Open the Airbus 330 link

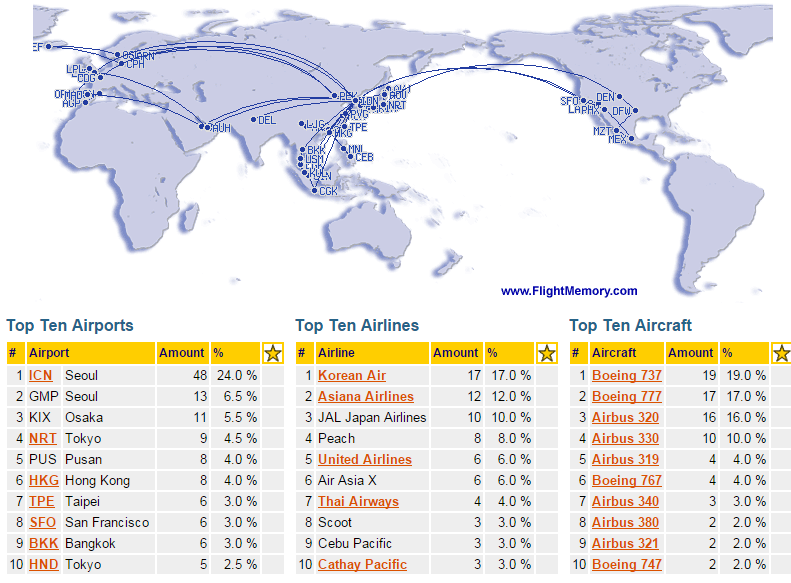click(x=625, y=438)
